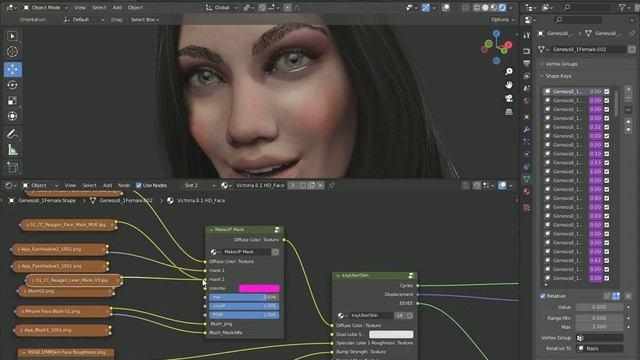Switch viewport to Wireframe shading
Screen dimensions: 640x360
point(476,7)
